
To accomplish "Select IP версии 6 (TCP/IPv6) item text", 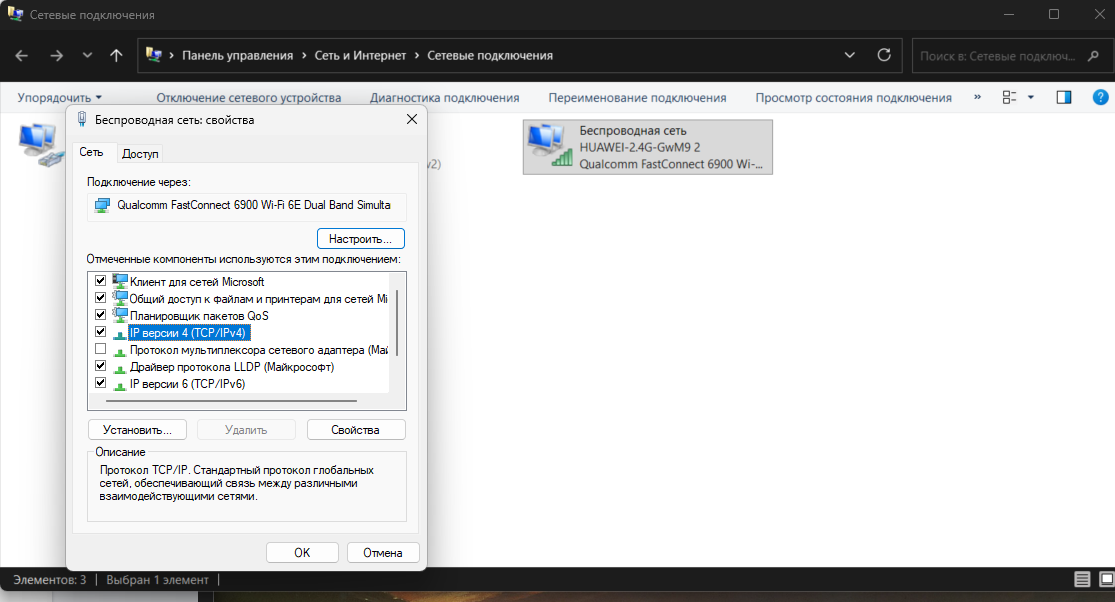I will pyautogui.click(x=188, y=384).
